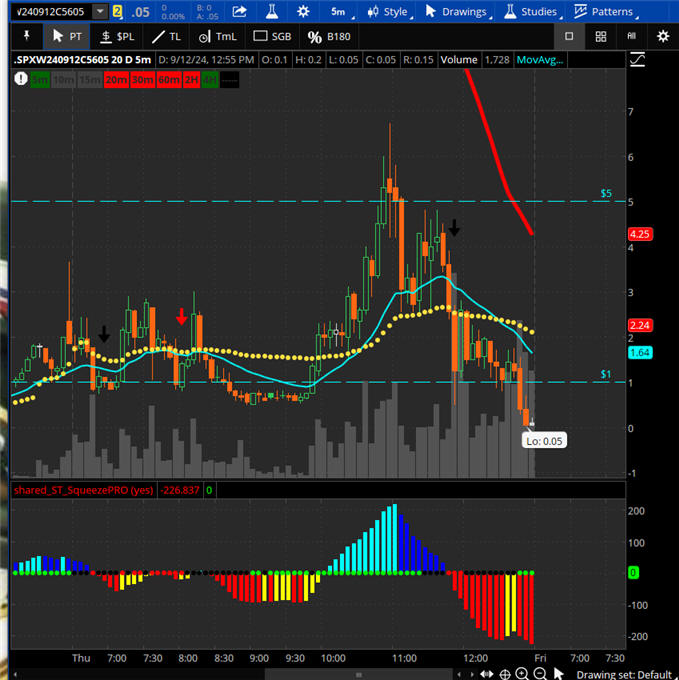
Task: Click the line chart icon on price axis
Action: [638, 61]
